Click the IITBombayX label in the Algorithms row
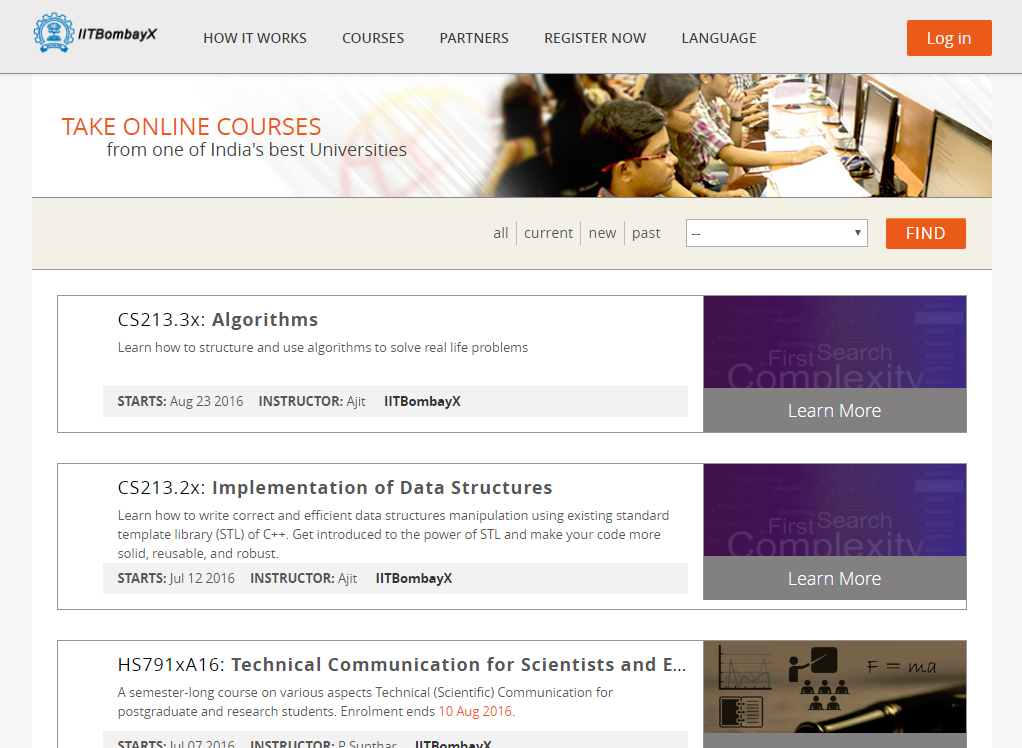Viewport: 1022px width, 748px height. (x=422, y=401)
